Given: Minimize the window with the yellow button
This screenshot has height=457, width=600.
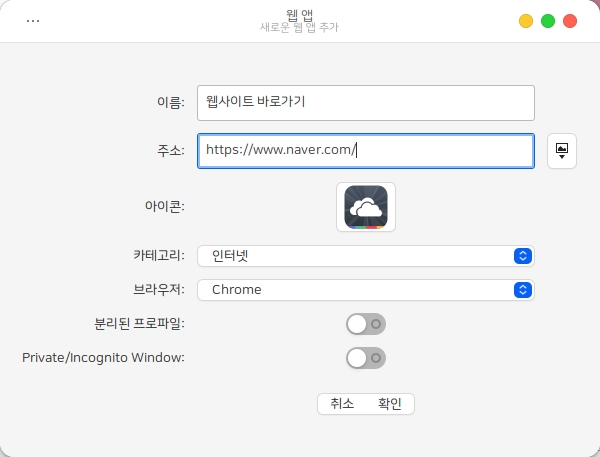Looking at the screenshot, I should 526,21.
